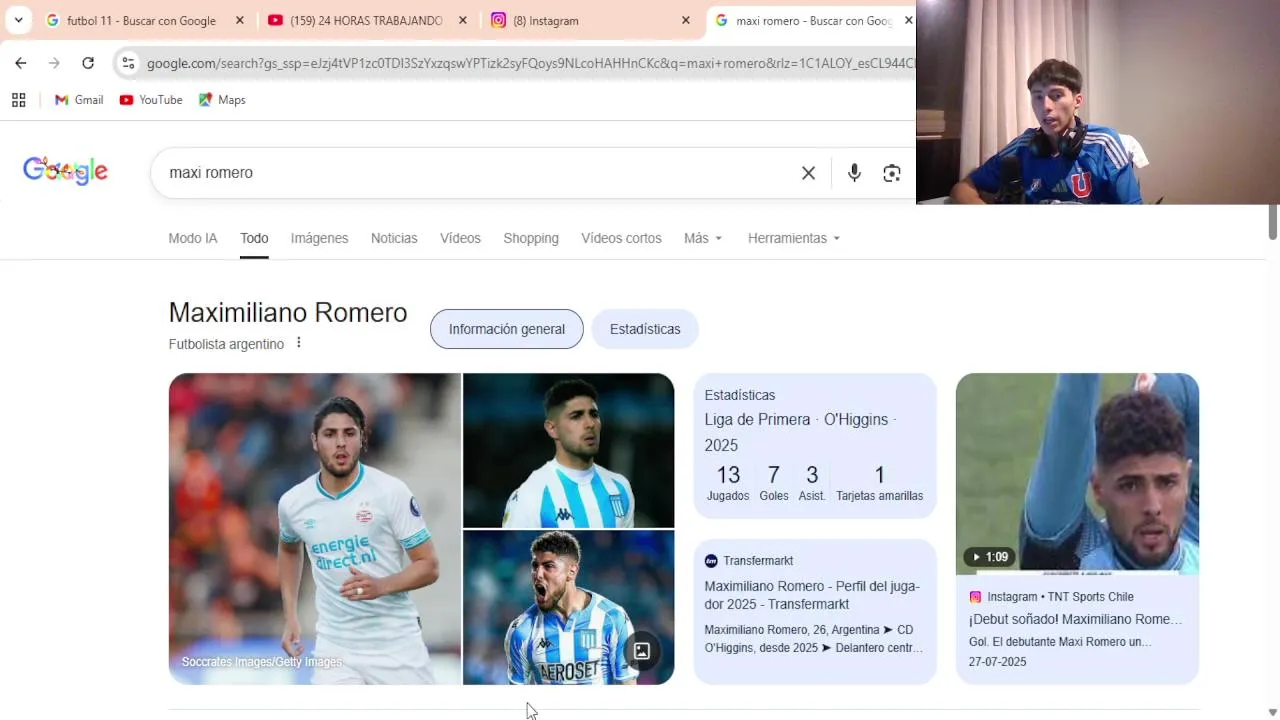Image resolution: width=1280 pixels, height=720 pixels.
Task: Click the address bar URL
Action: click(x=530, y=63)
